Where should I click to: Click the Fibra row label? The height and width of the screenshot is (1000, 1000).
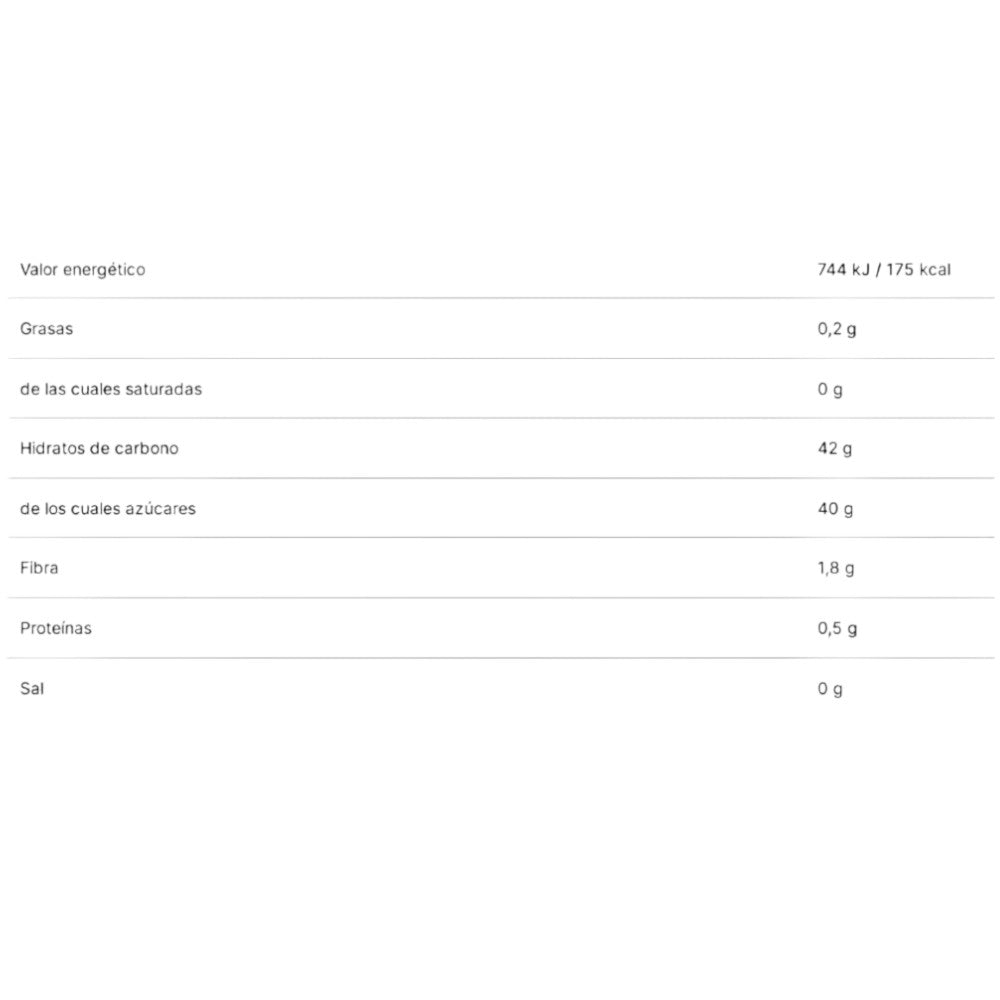39,568
